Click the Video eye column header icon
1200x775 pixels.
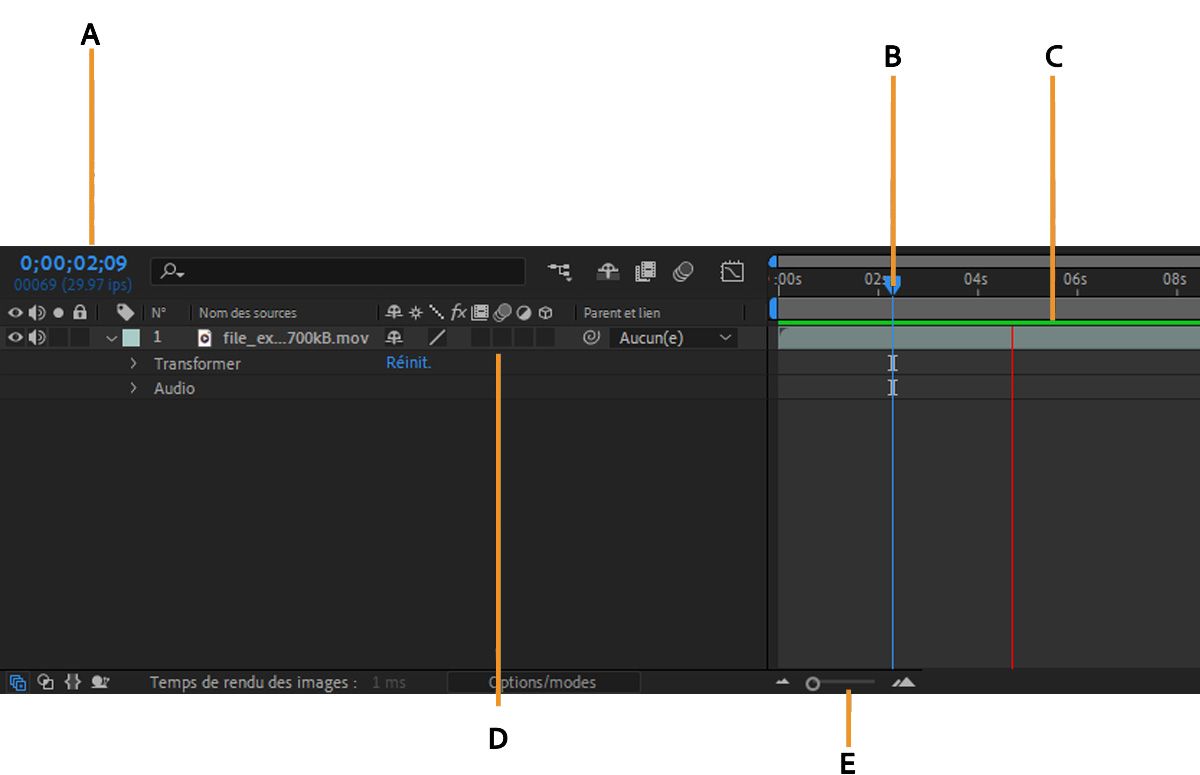point(15,313)
